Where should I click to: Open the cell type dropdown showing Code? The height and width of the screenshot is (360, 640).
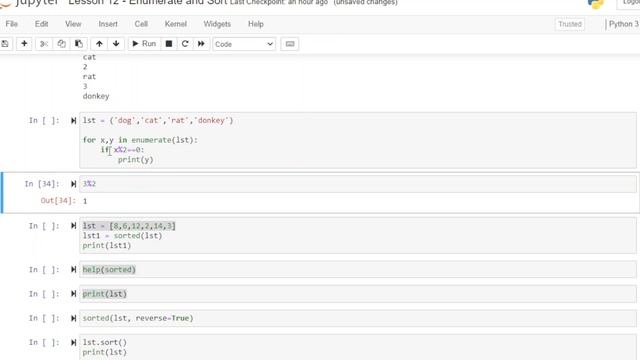pos(244,44)
